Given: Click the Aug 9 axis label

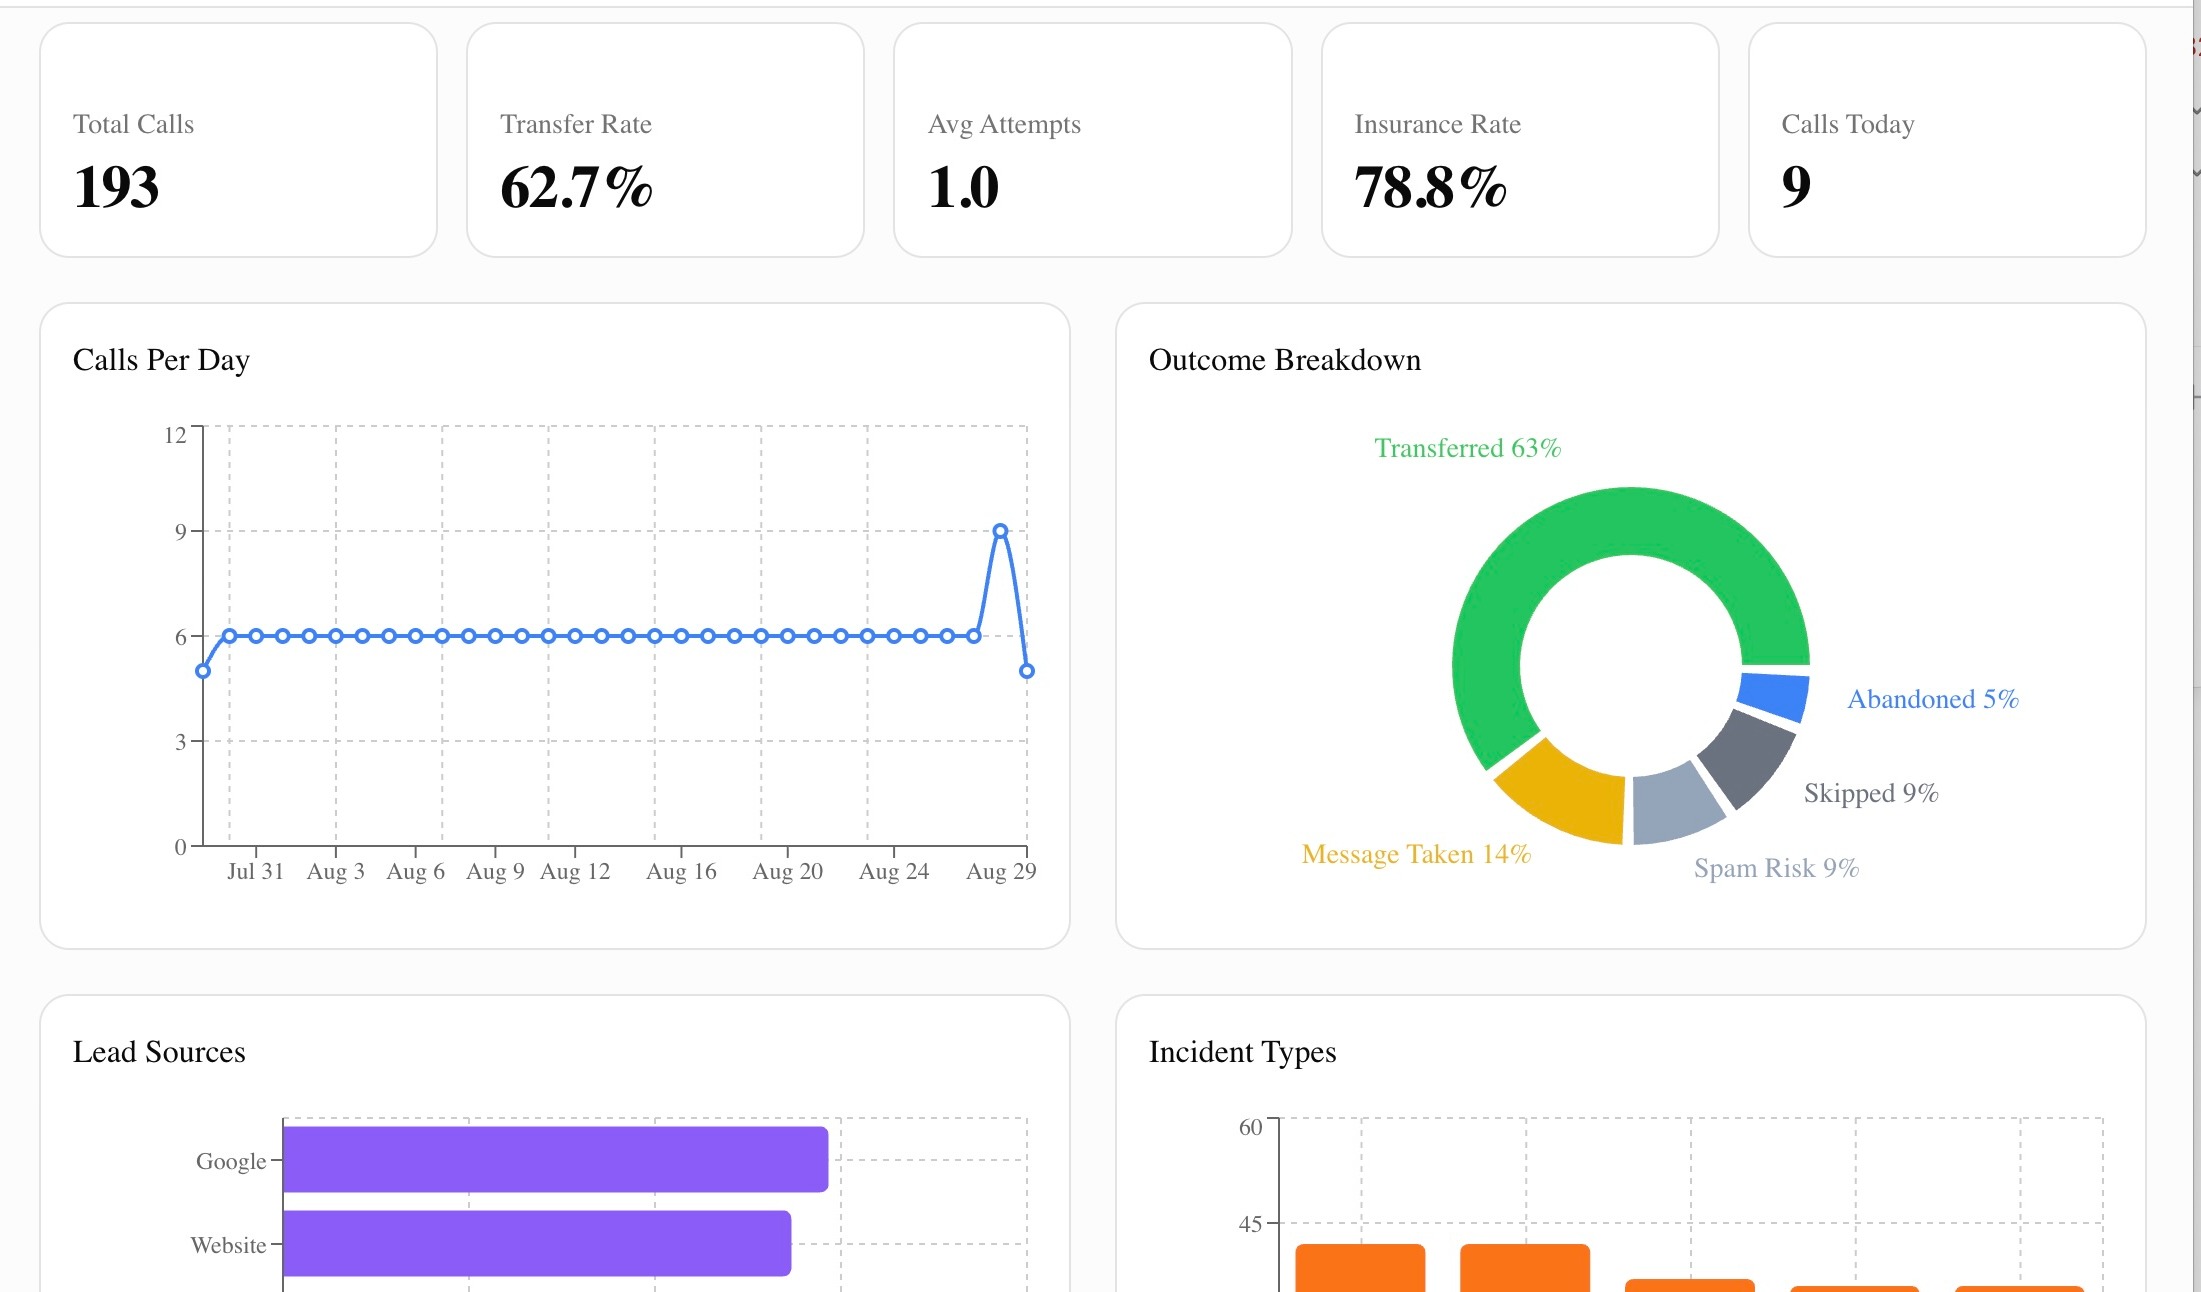Looking at the screenshot, I should click(495, 871).
